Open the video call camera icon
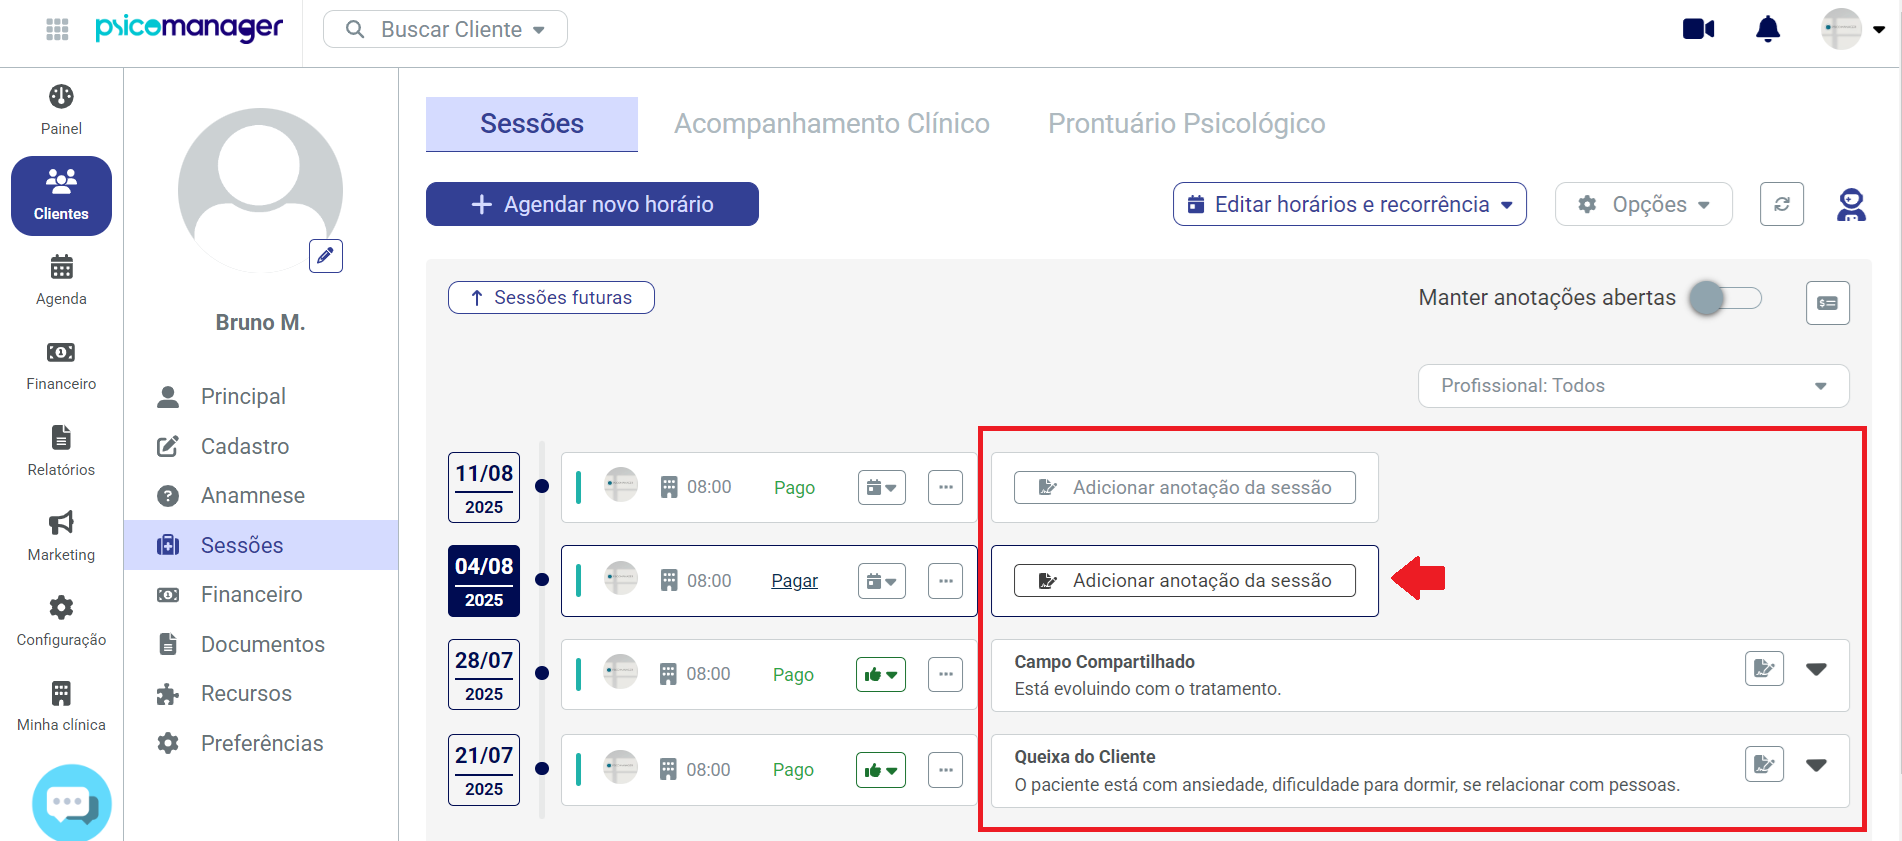Screen dimensions: 1902x841 1698,29
